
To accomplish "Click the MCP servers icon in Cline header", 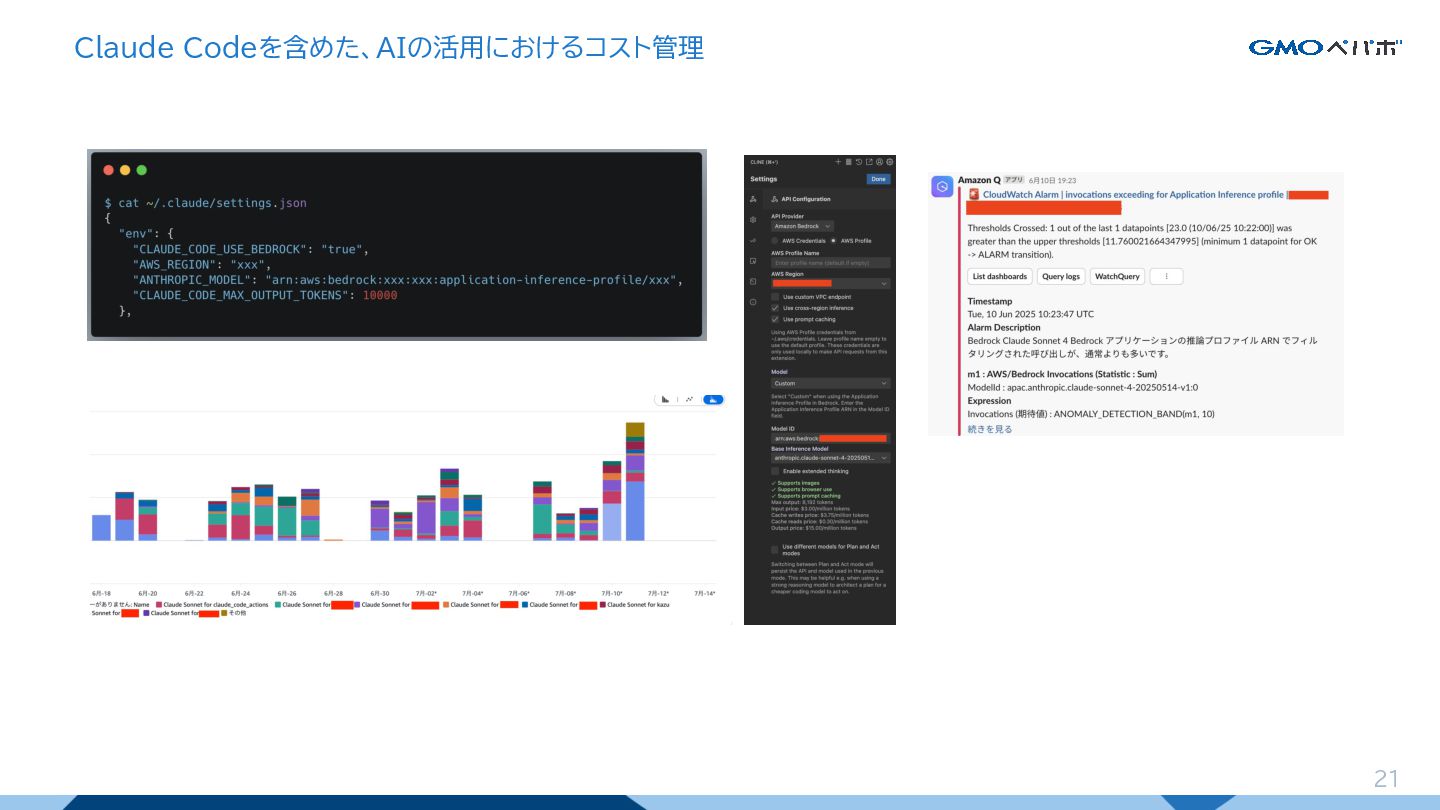I will point(848,161).
